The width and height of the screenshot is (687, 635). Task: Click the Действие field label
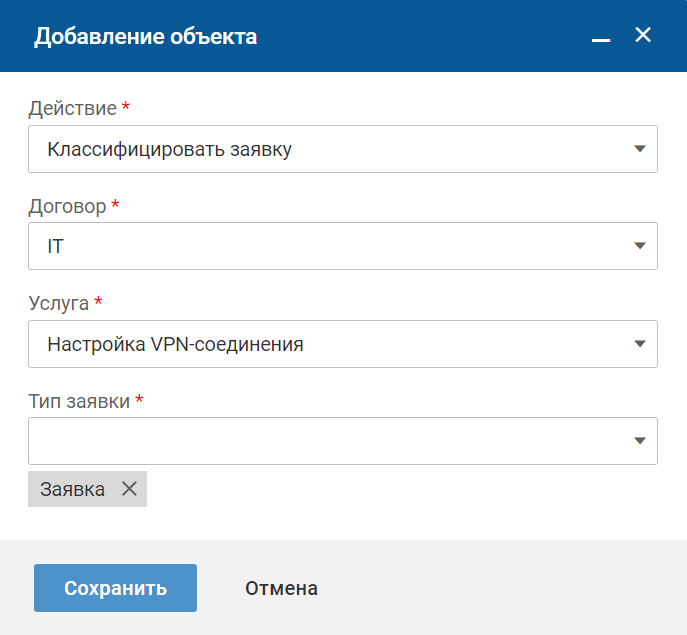pos(72,107)
